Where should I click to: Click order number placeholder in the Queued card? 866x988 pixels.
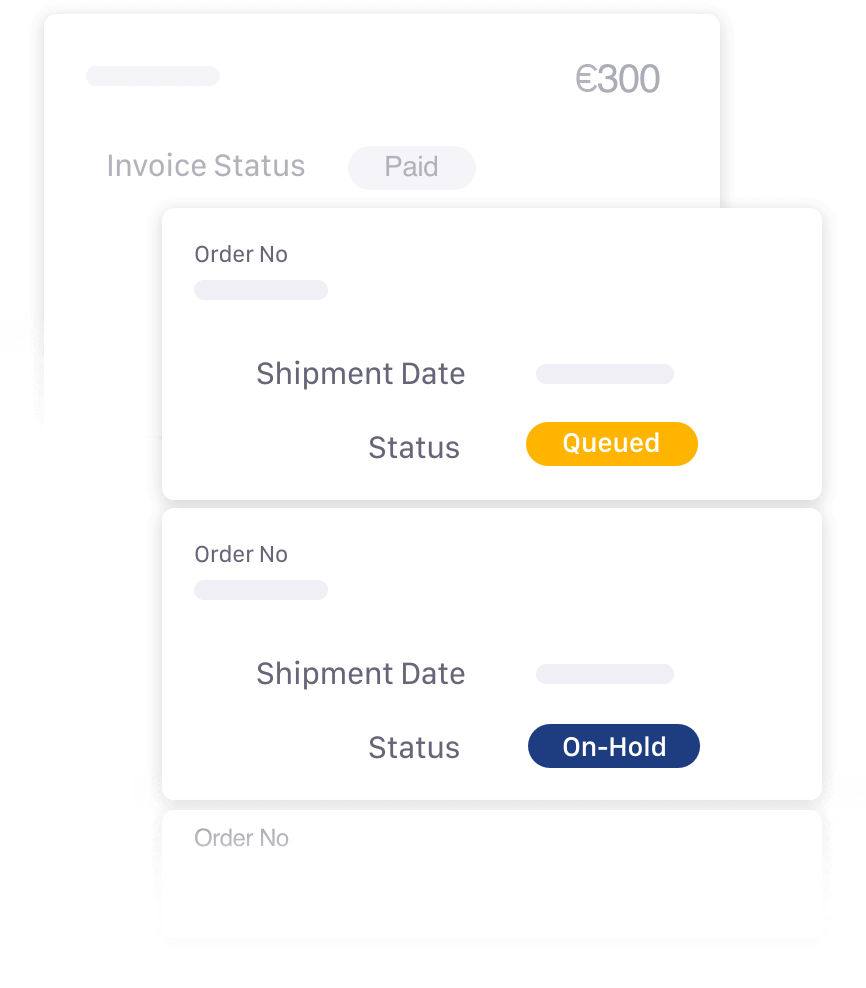pyautogui.click(x=261, y=290)
